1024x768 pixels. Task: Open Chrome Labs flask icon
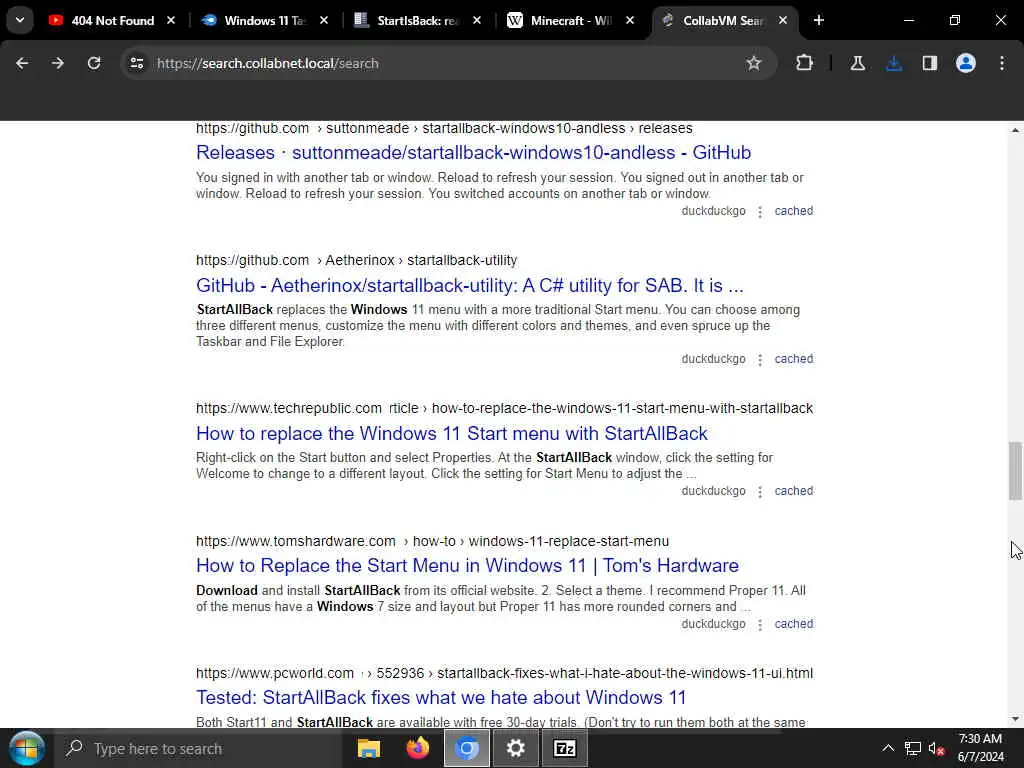(x=857, y=63)
